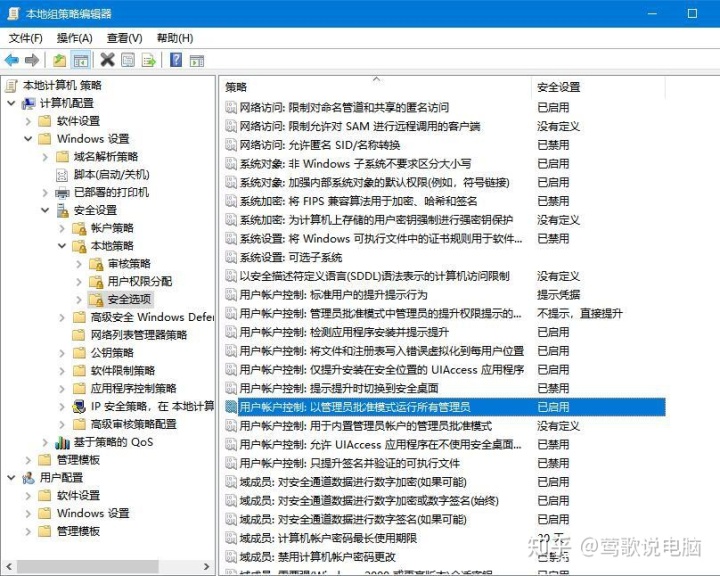Click the 基于策略的 QoS chart icon
This screenshot has width=720, height=576.
[62, 442]
